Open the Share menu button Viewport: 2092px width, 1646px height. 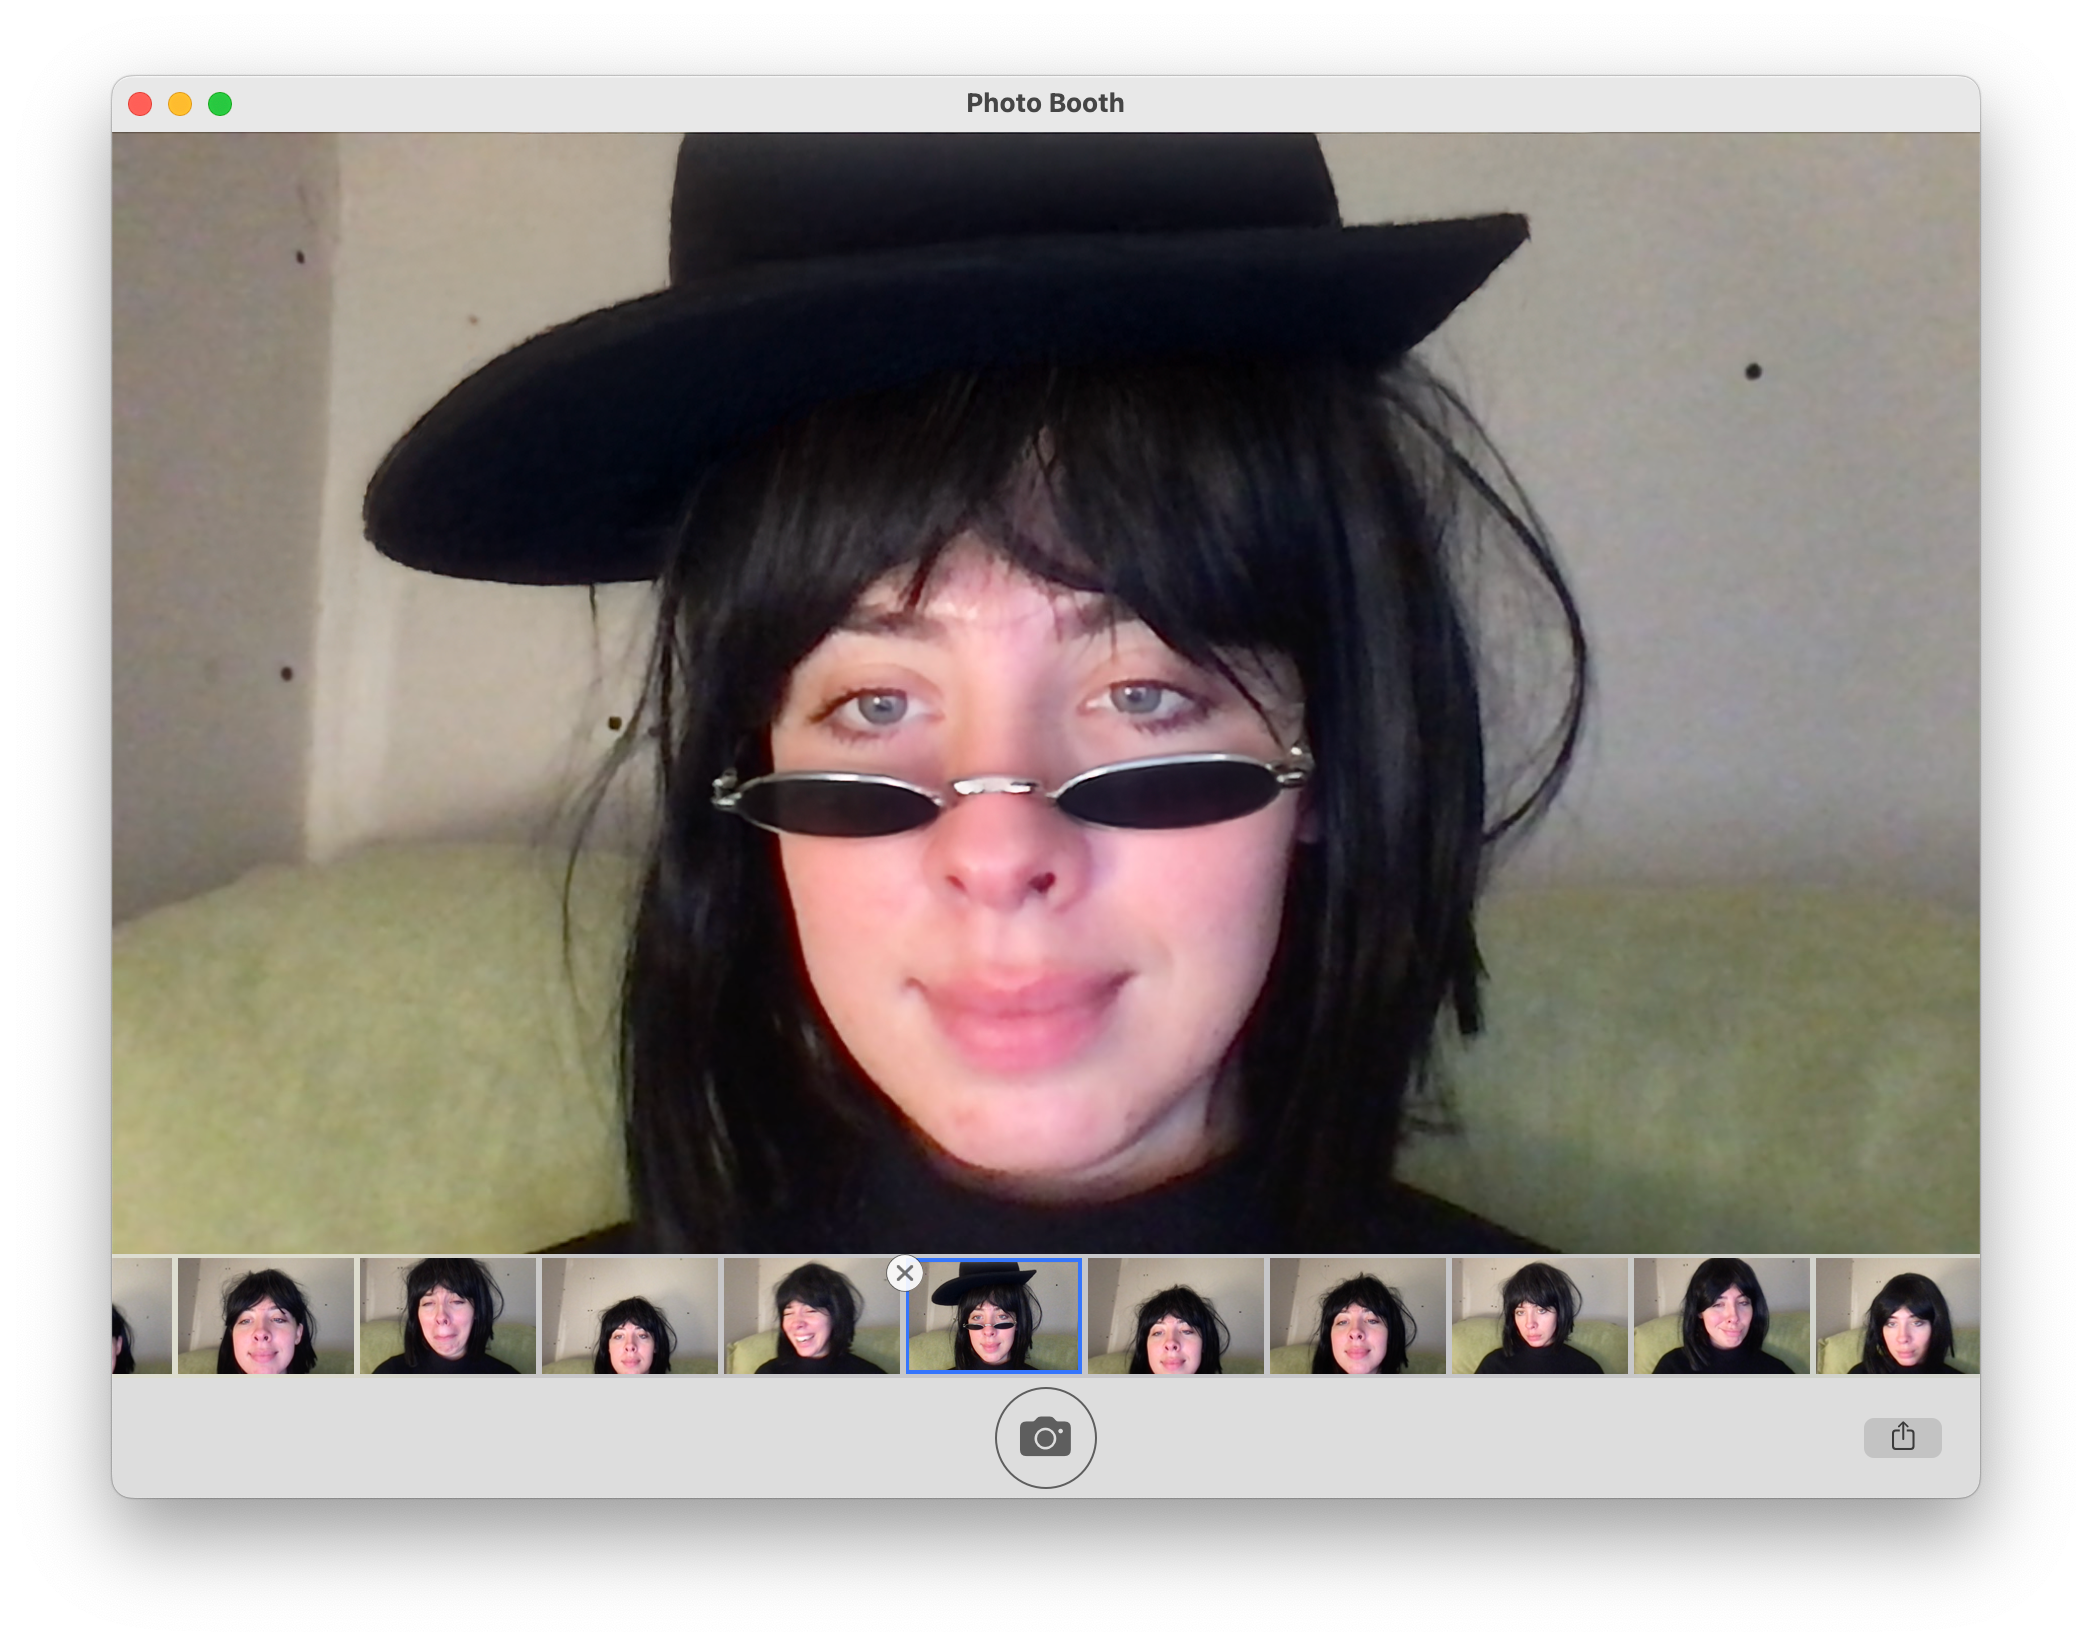click(1901, 1437)
